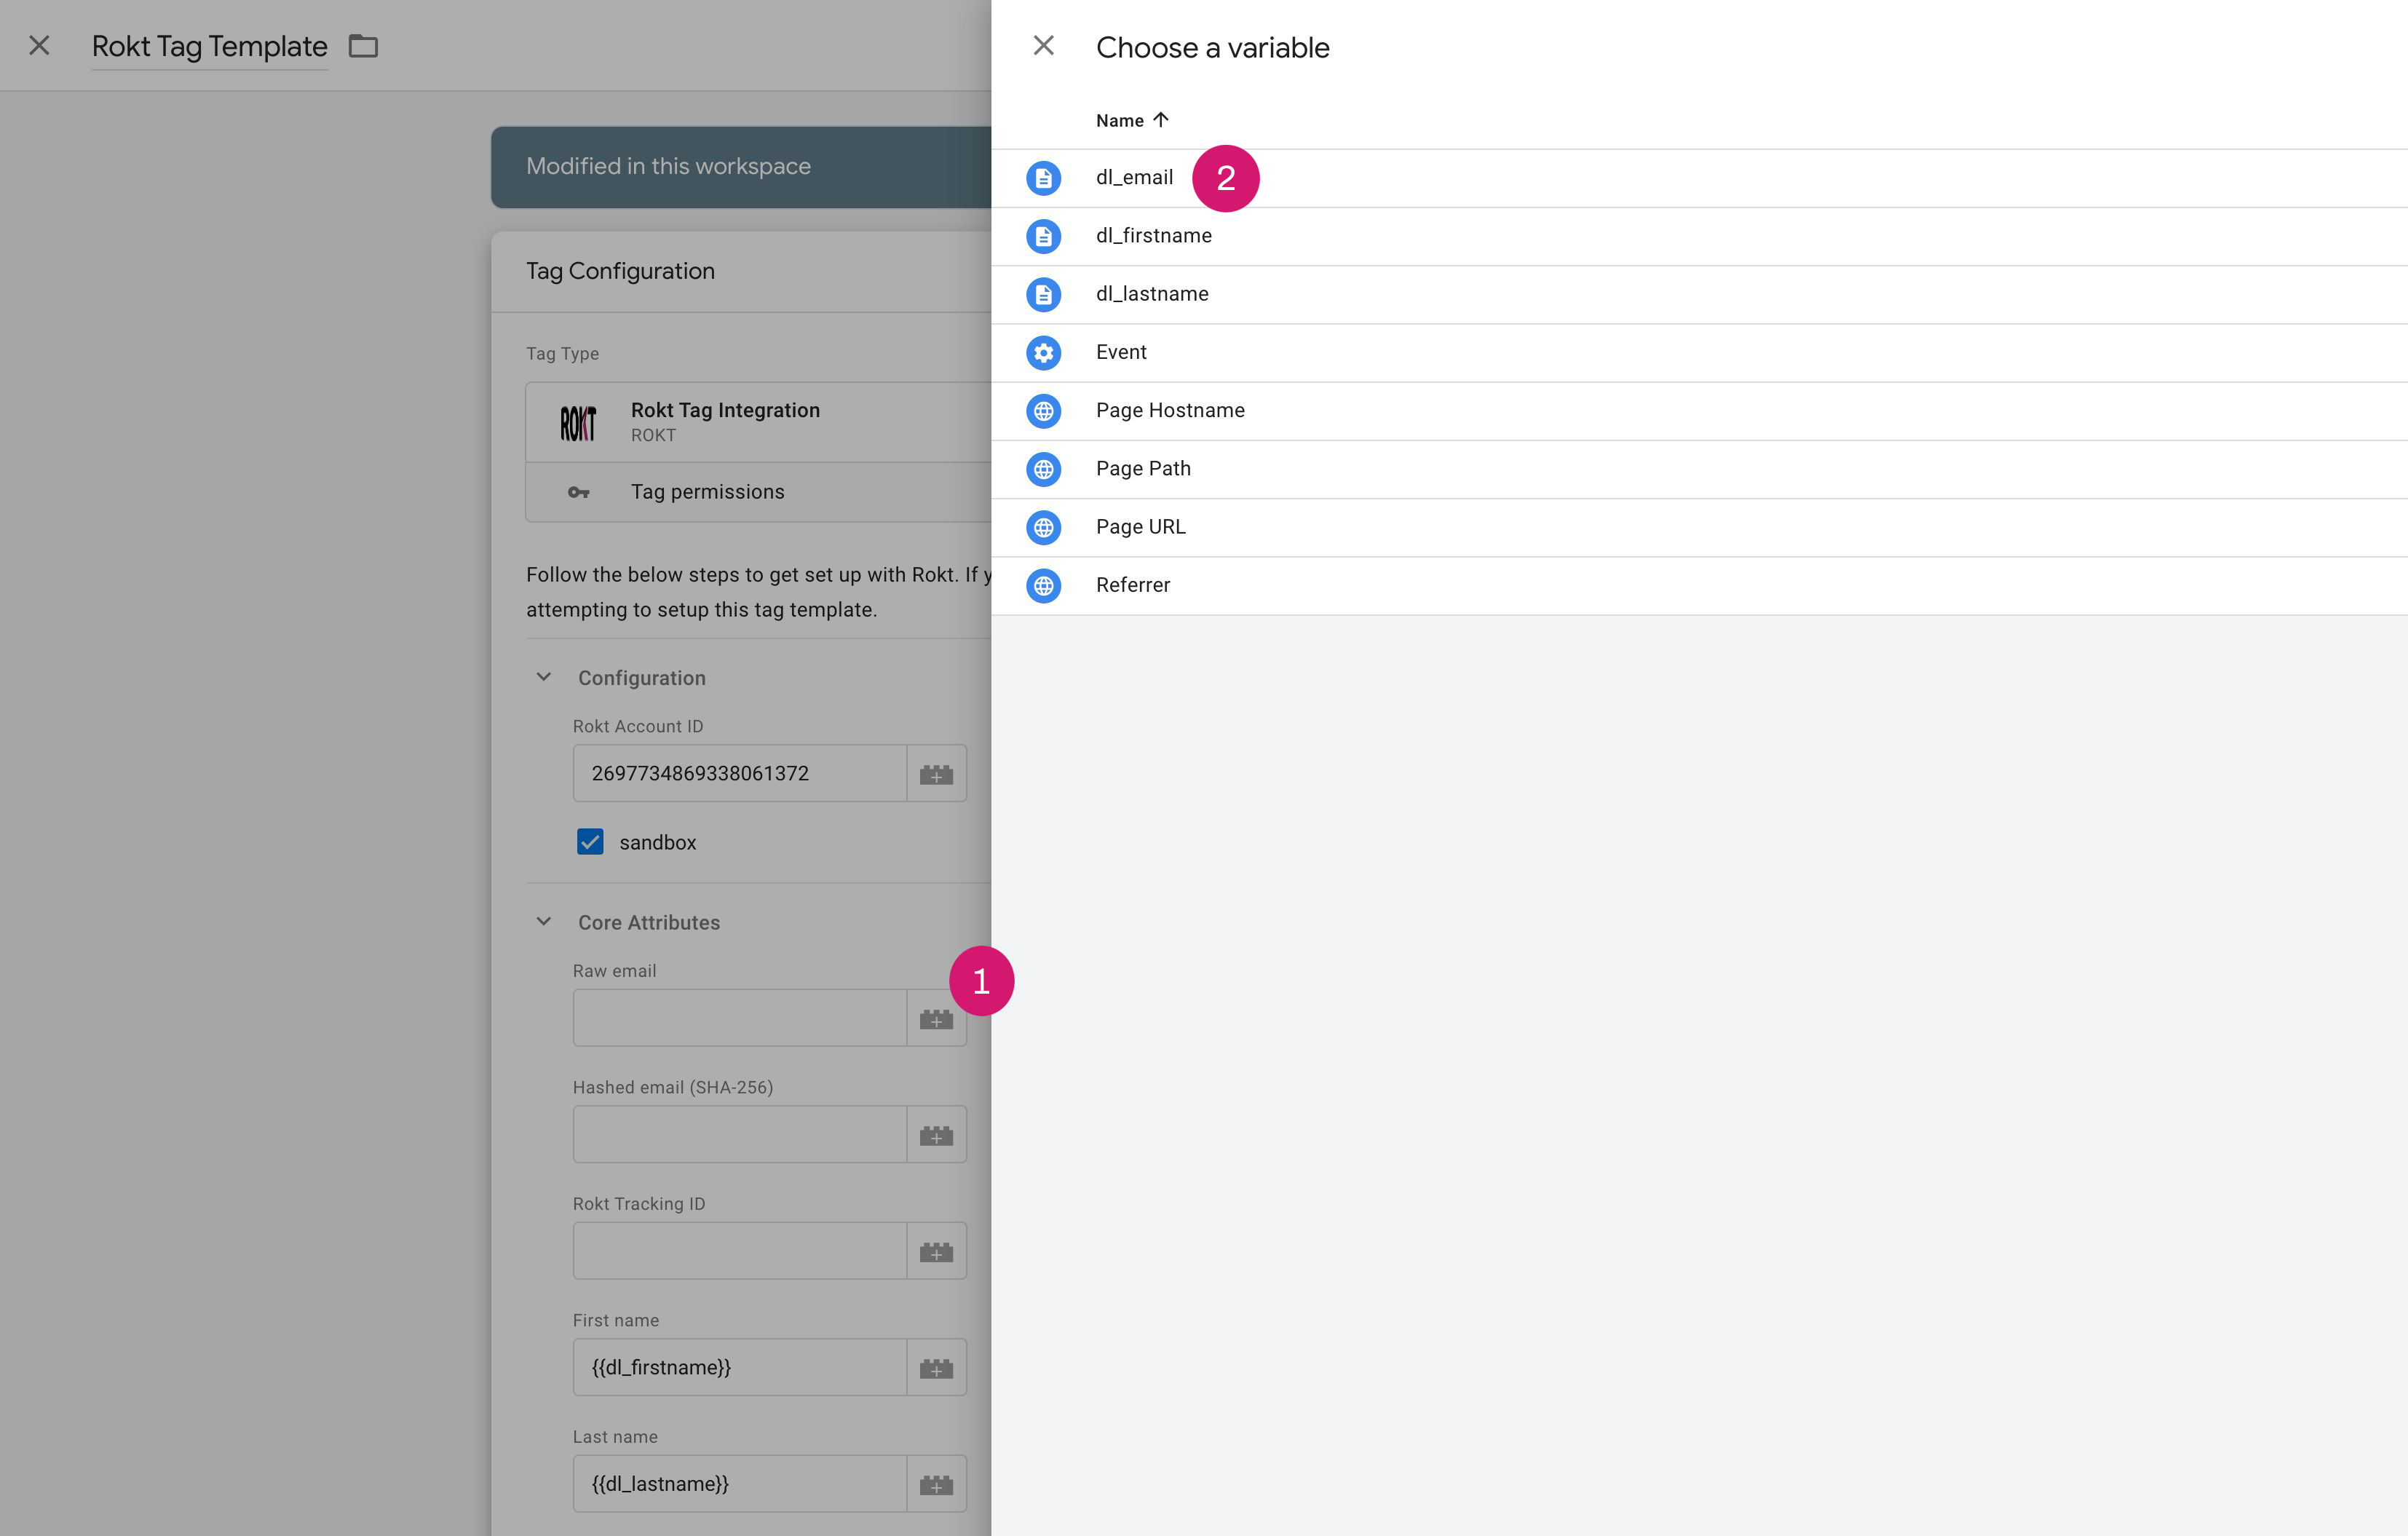Click the Rokt Account ID field

(x=739, y=773)
